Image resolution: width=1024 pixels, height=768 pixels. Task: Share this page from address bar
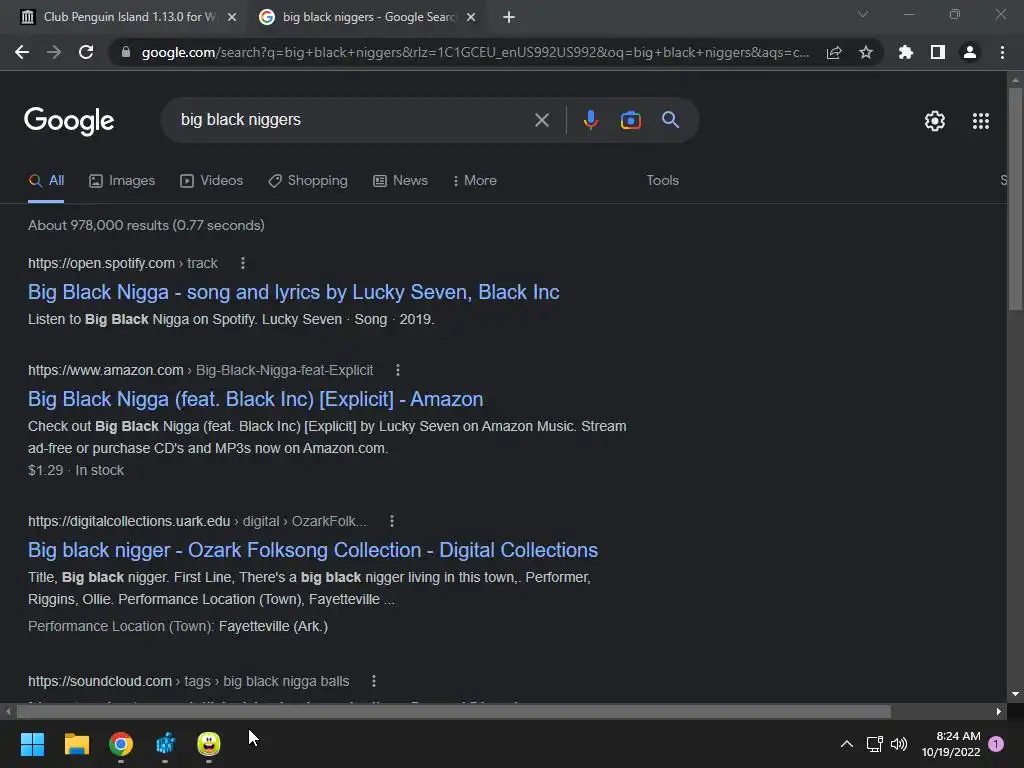[834, 52]
